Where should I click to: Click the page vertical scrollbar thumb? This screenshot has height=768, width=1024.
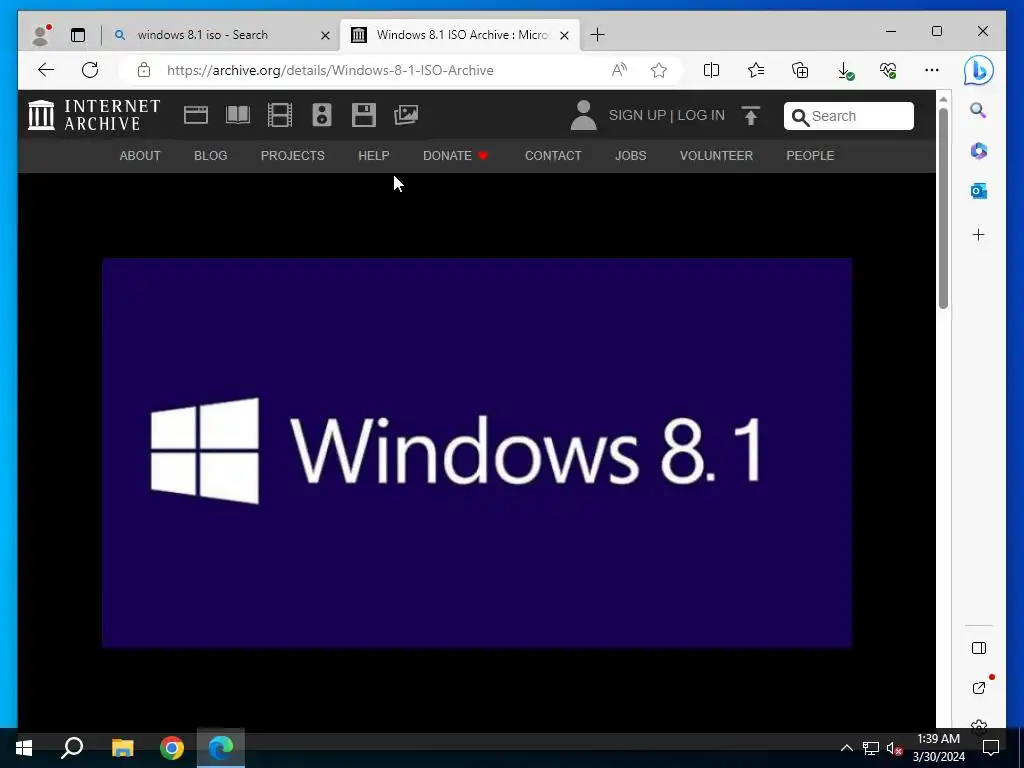(x=943, y=208)
